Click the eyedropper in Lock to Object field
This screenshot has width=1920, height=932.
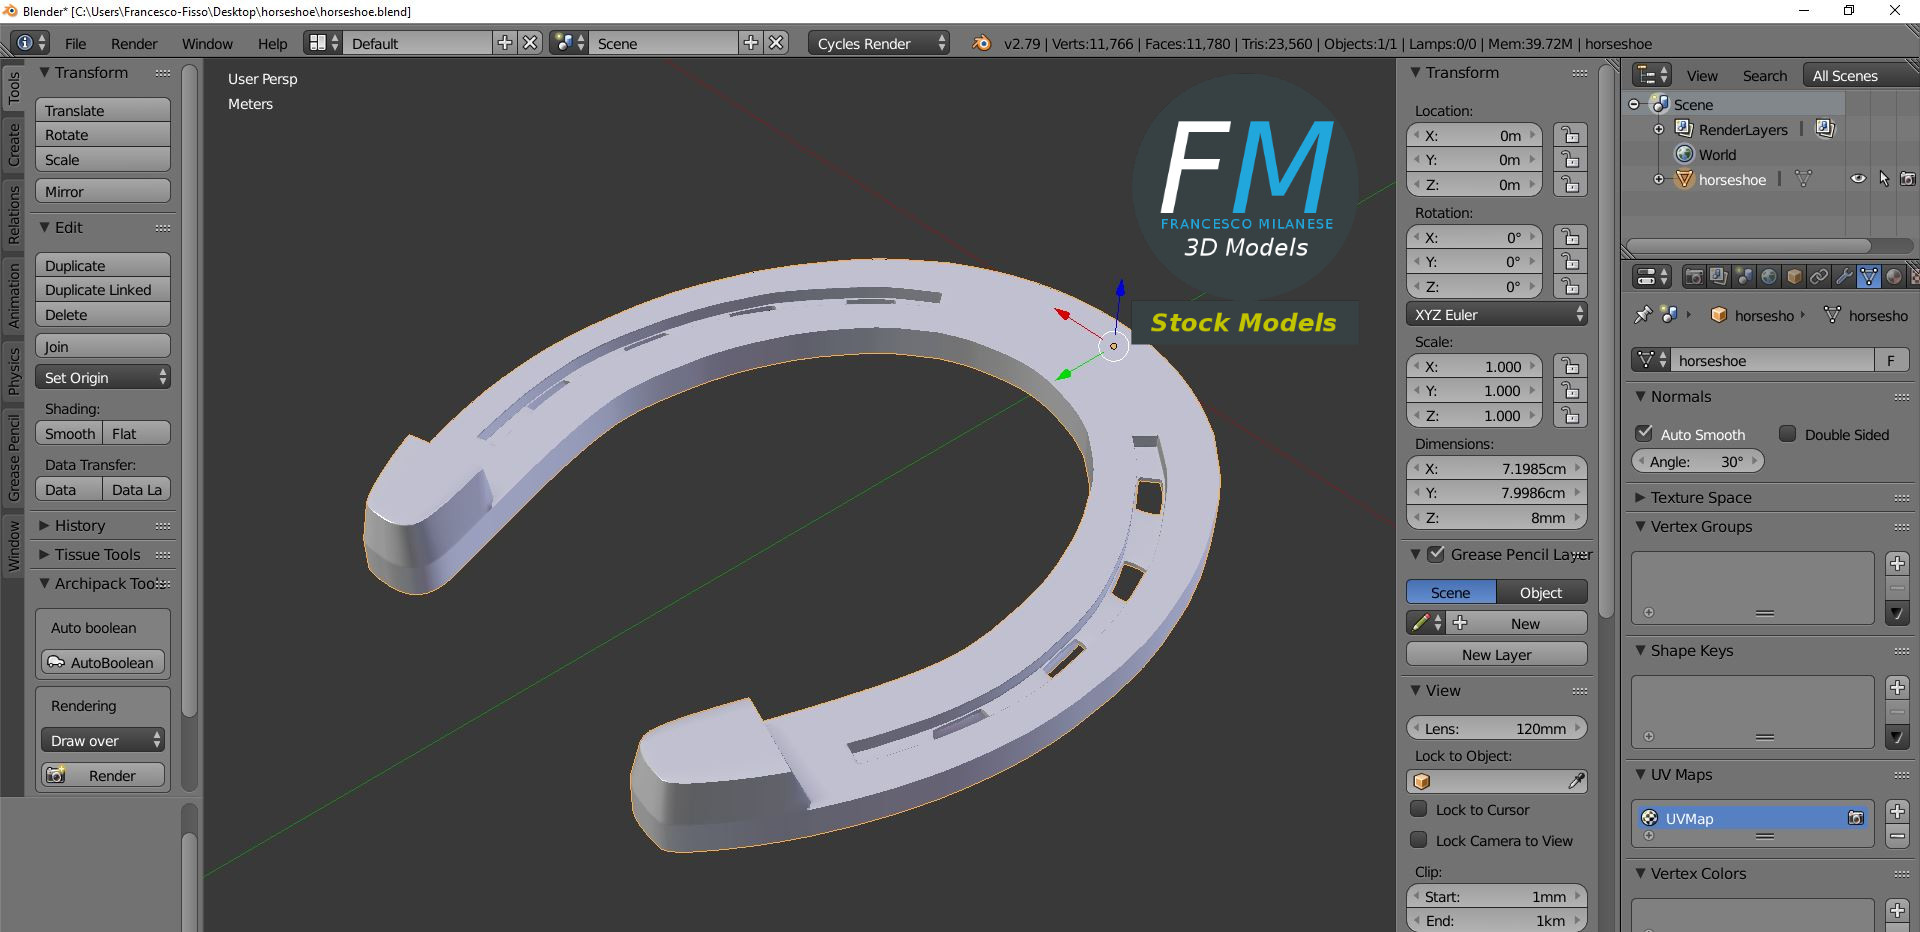[x=1578, y=781]
